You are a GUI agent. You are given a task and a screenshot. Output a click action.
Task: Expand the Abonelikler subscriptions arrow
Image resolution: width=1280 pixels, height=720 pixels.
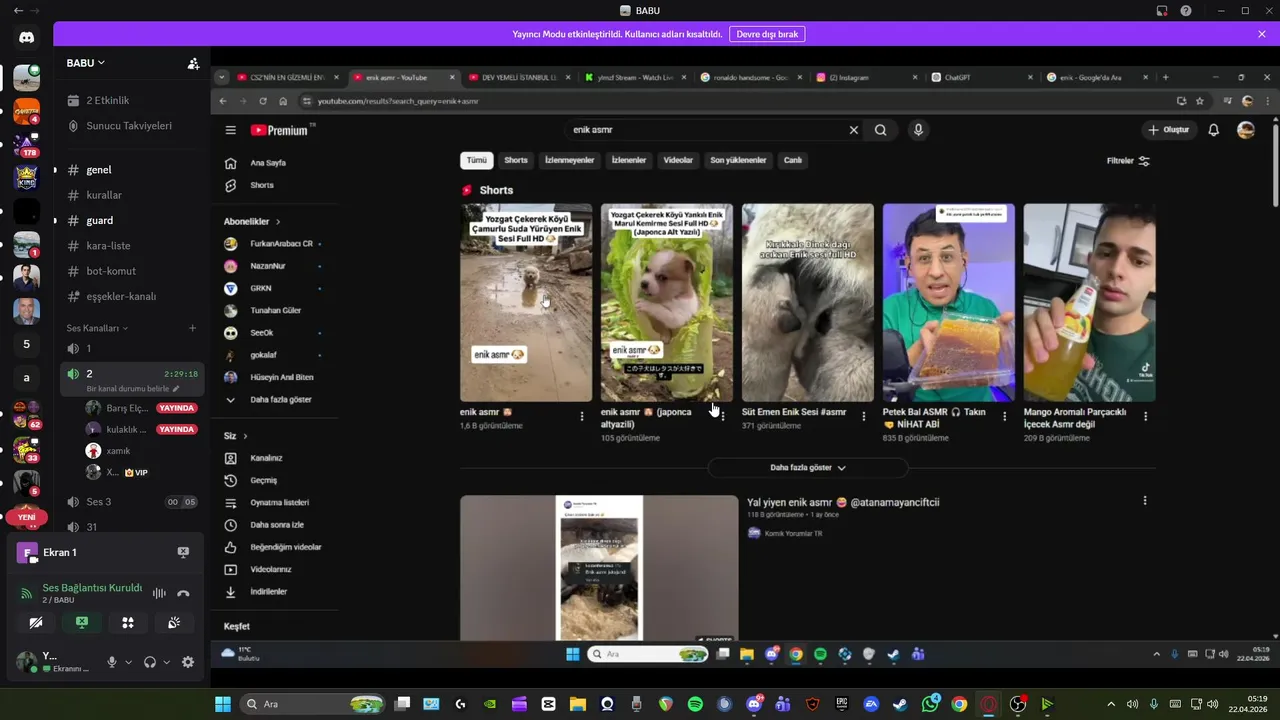point(278,221)
